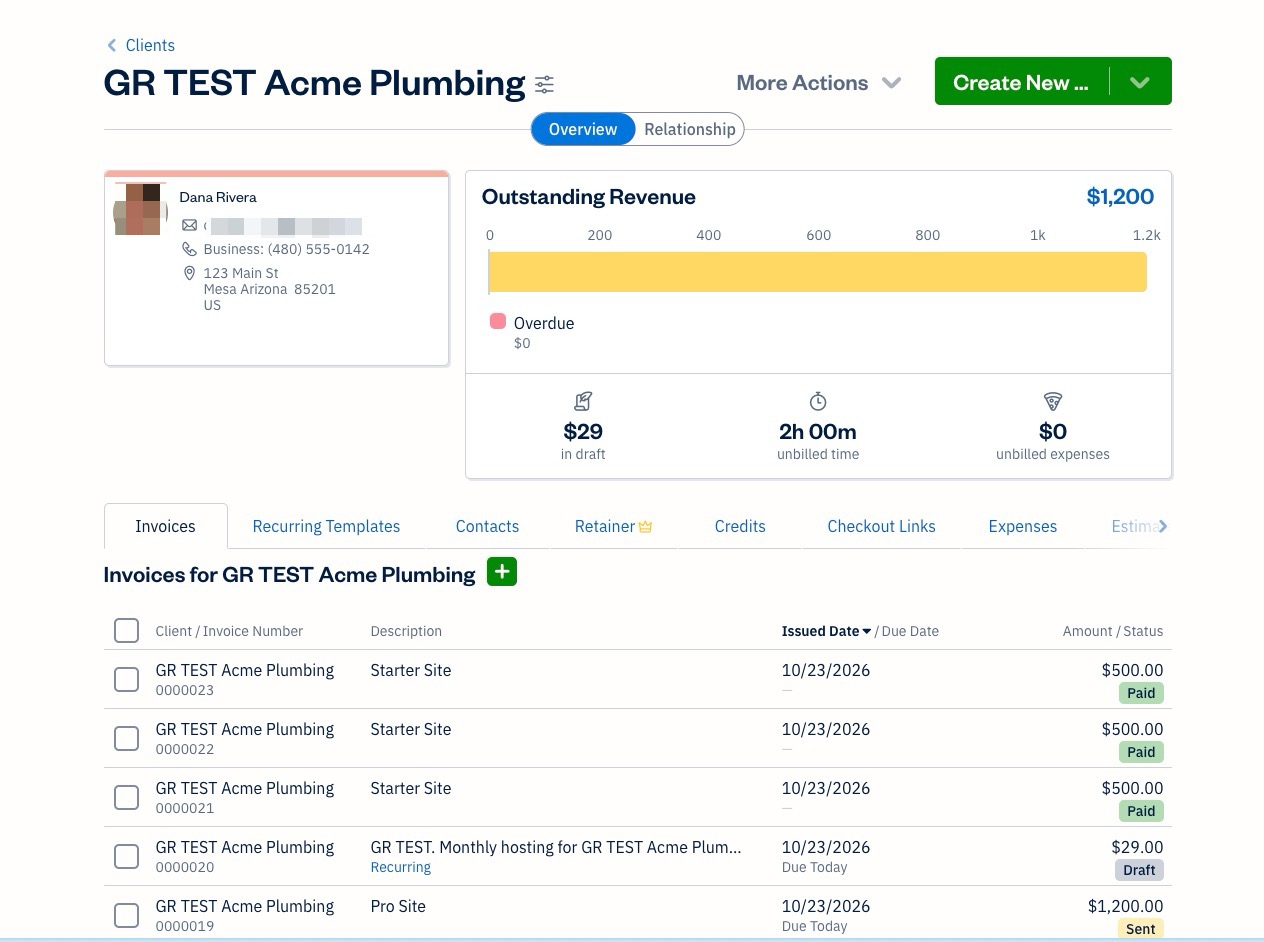Image resolution: width=1264 pixels, height=942 pixels.
Task: Click invoice number 0000022
Action: click(185, 749)
